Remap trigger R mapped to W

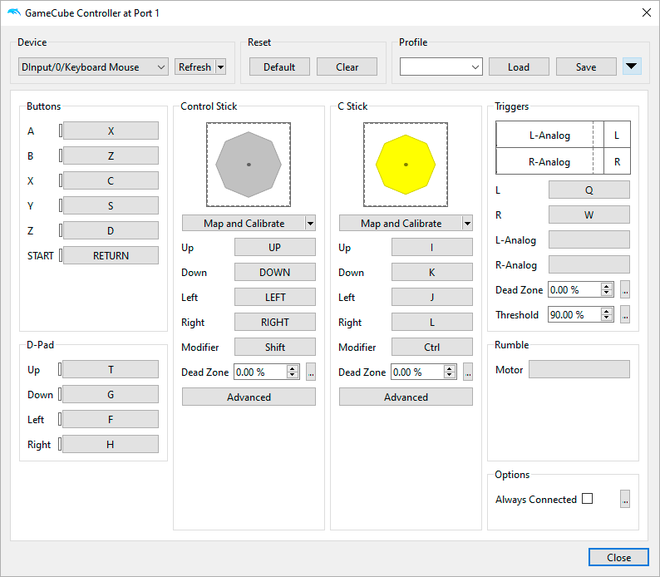click(x=589, y=215)
